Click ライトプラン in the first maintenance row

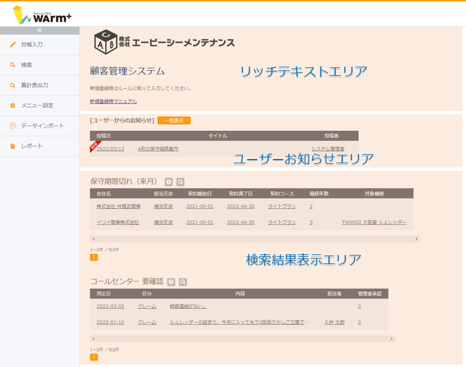coord(282,207)
